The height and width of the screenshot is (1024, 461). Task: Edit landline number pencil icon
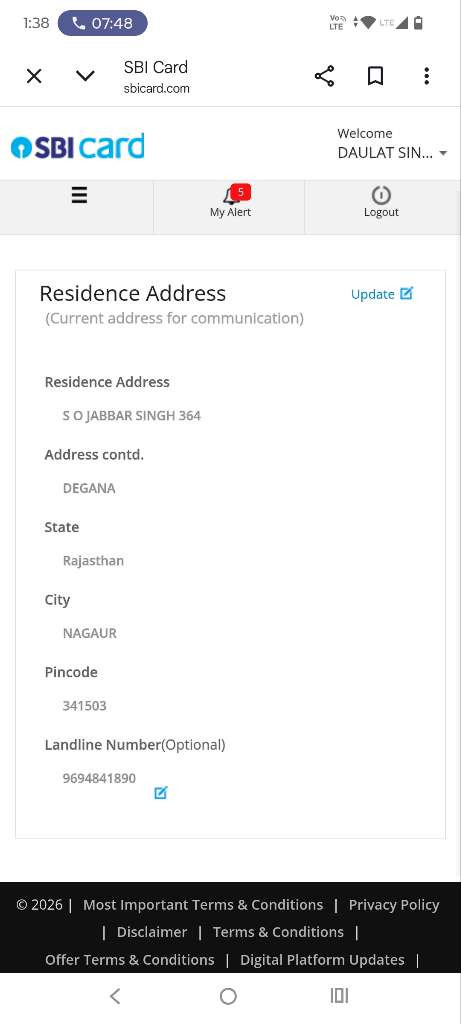pyautogui.click(x=161, y=793)
